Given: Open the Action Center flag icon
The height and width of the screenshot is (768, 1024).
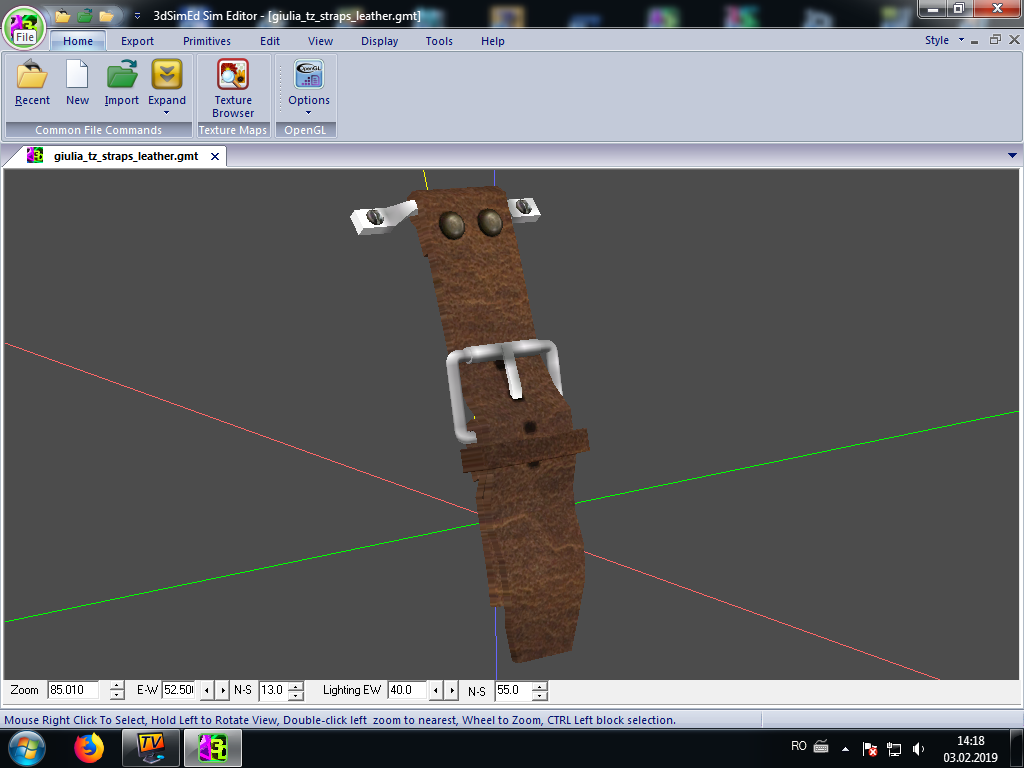Looking at the screenshot, I should click(x=869, y=749).
